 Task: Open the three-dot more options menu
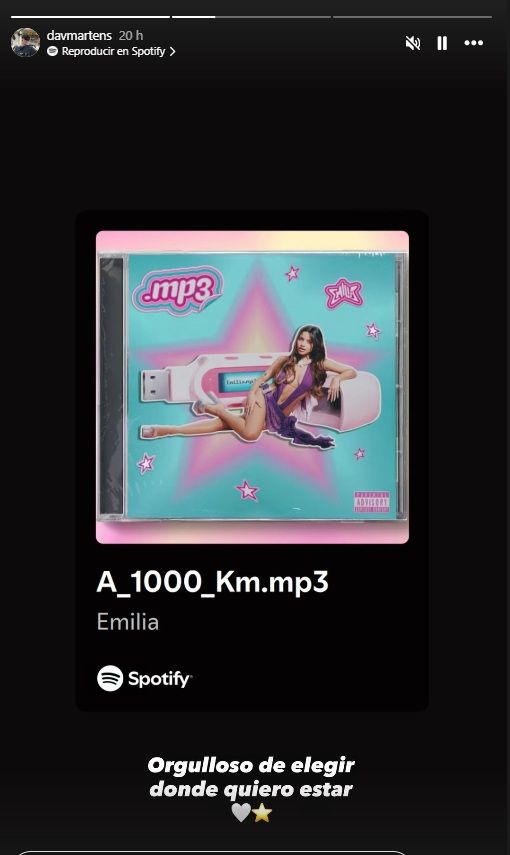point(473,43)
